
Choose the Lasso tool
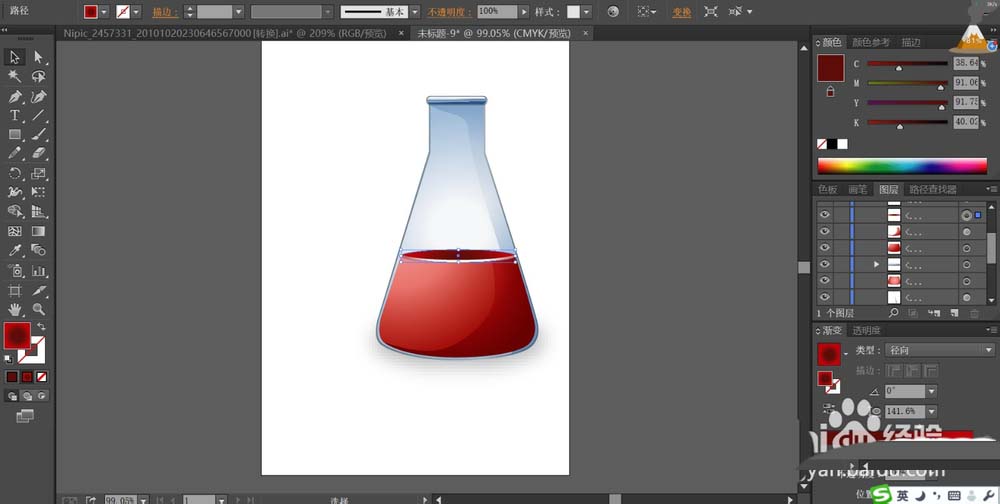pos(38,77)
